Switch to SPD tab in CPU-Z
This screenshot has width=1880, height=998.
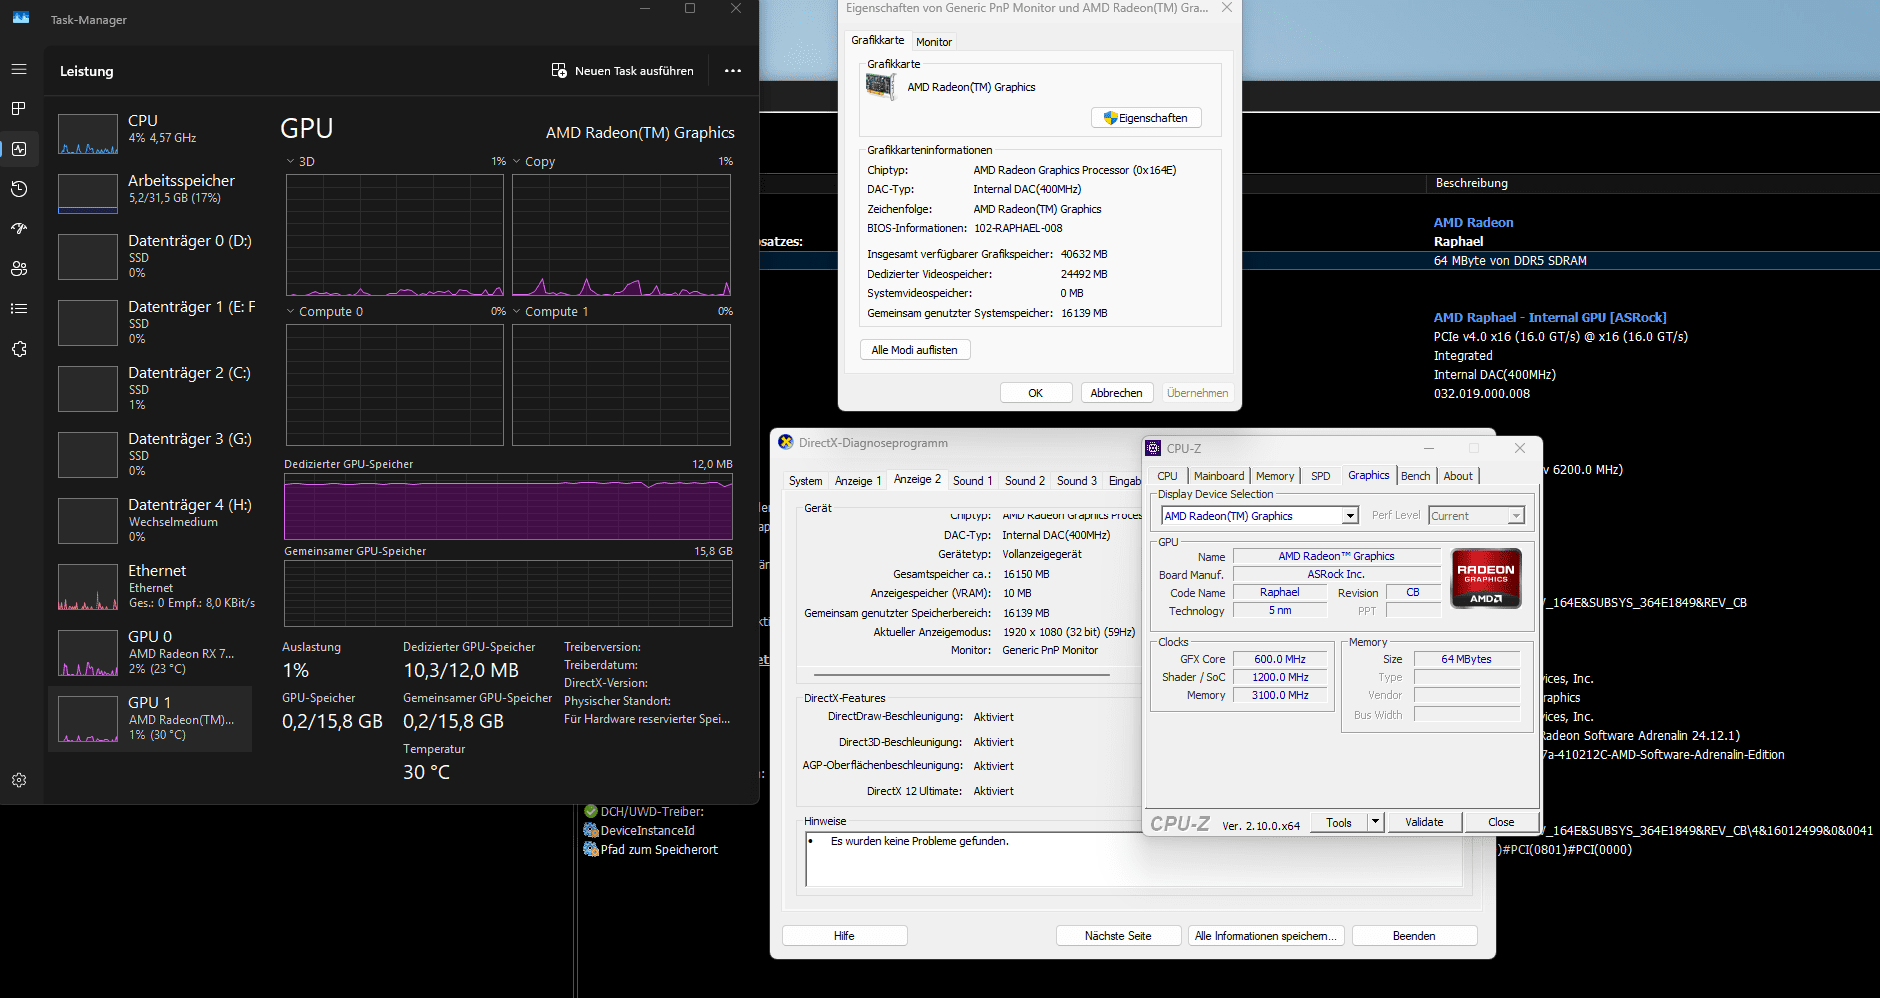click(x=1321, y=476)
